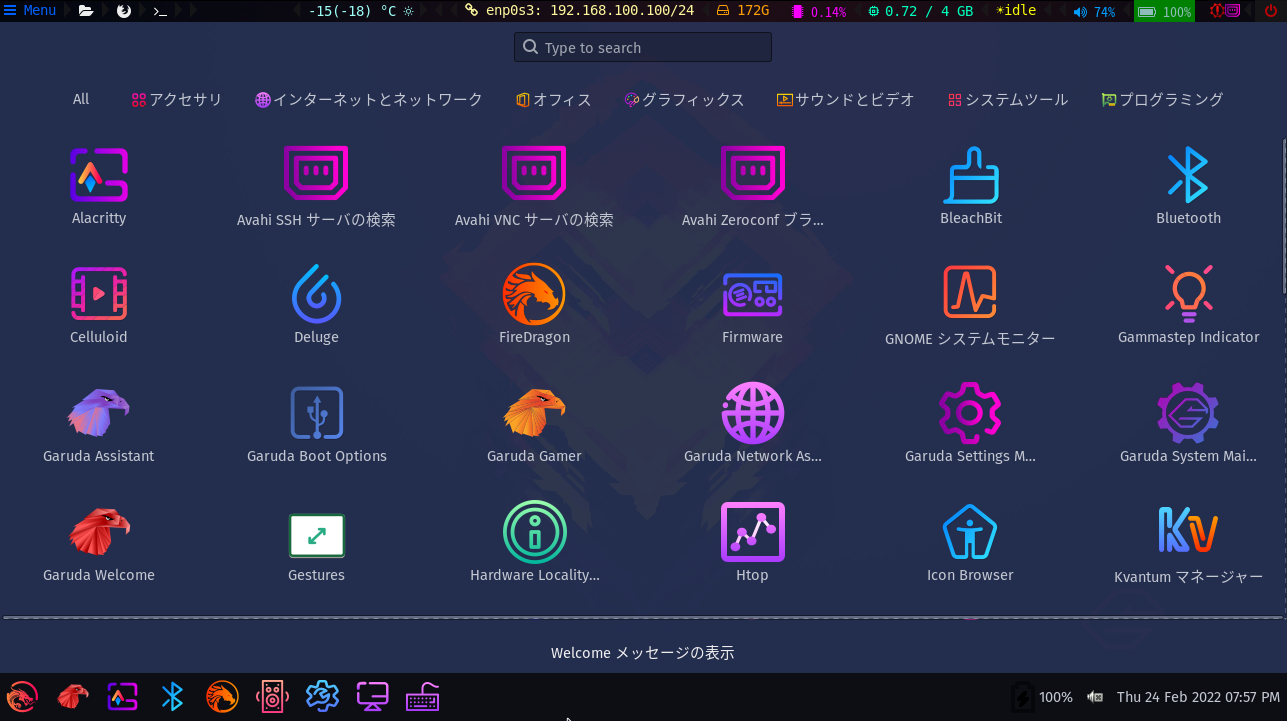Launch the Alacritty terminal app
The width and height of the screenshot is (1287, 721).
99,186
